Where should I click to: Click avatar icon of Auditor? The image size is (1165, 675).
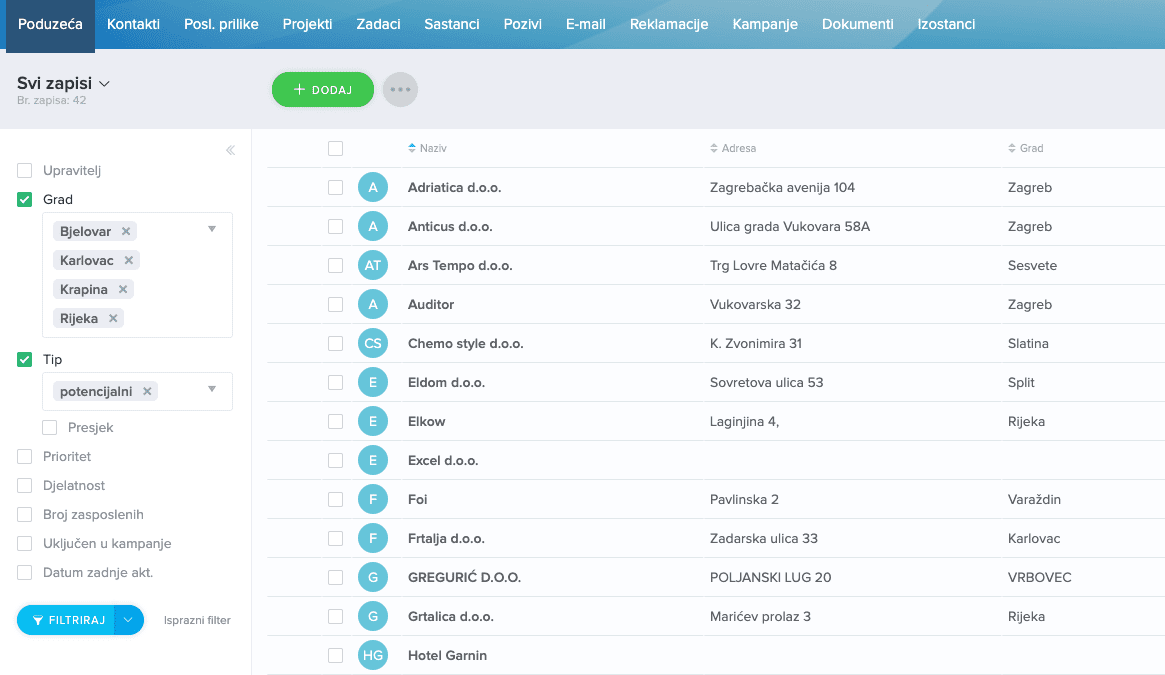coord(373,304)
